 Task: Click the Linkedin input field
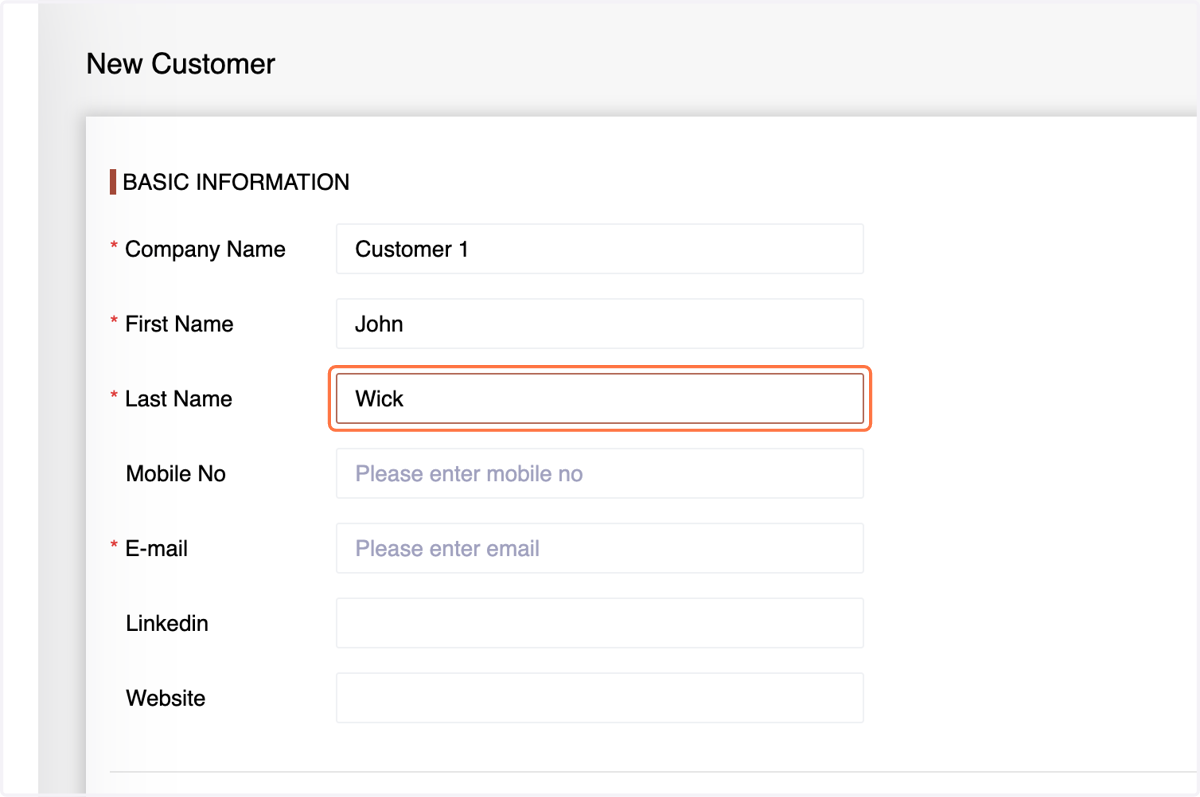click(600, 623)
